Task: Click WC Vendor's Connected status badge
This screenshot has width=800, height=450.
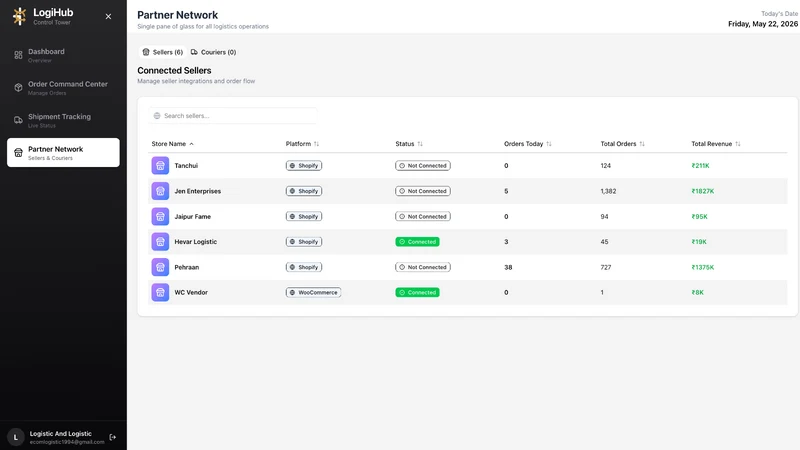Action: click(x=417, y=292)
